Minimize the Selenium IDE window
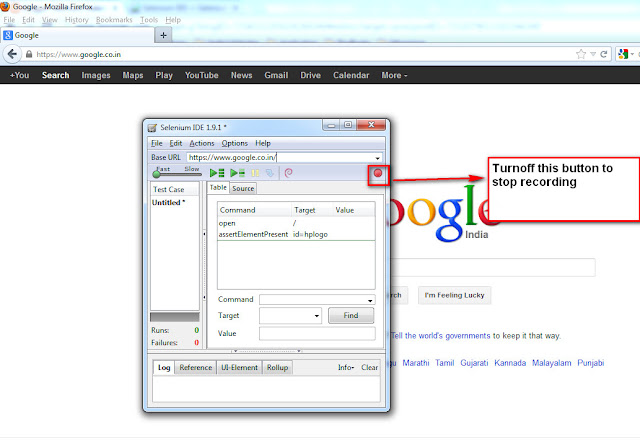 pyautogui.click(x=331, y=125)
